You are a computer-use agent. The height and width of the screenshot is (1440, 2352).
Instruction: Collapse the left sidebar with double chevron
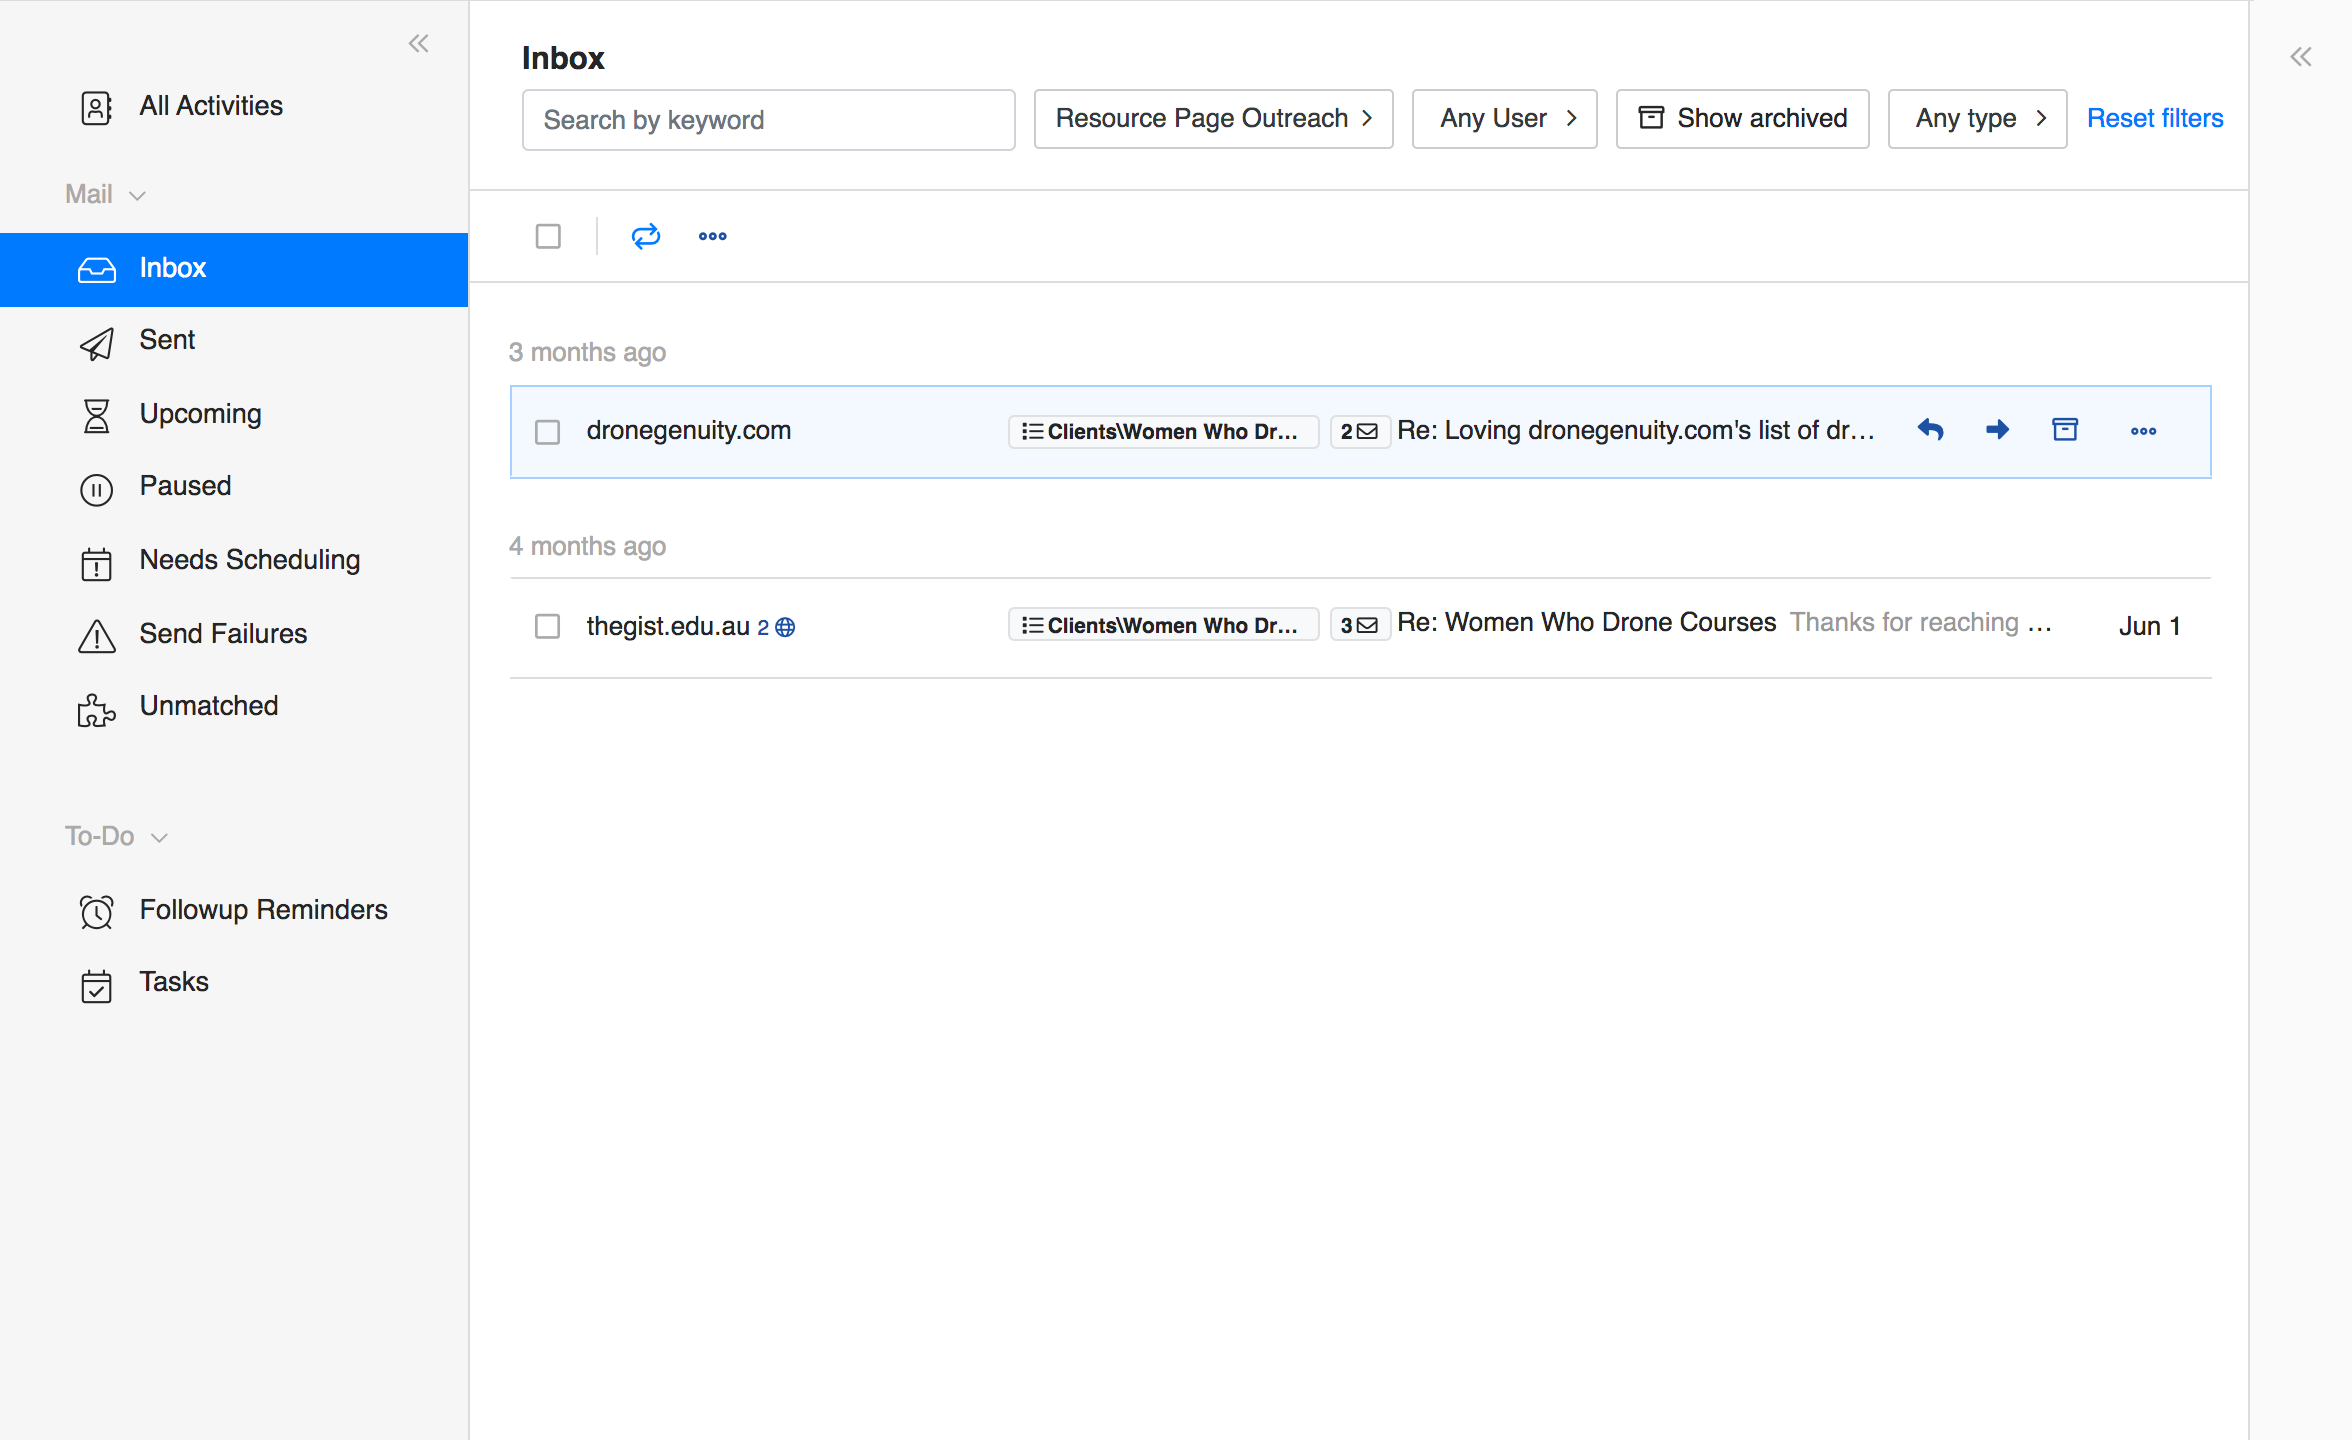click(x=418, y=43)
